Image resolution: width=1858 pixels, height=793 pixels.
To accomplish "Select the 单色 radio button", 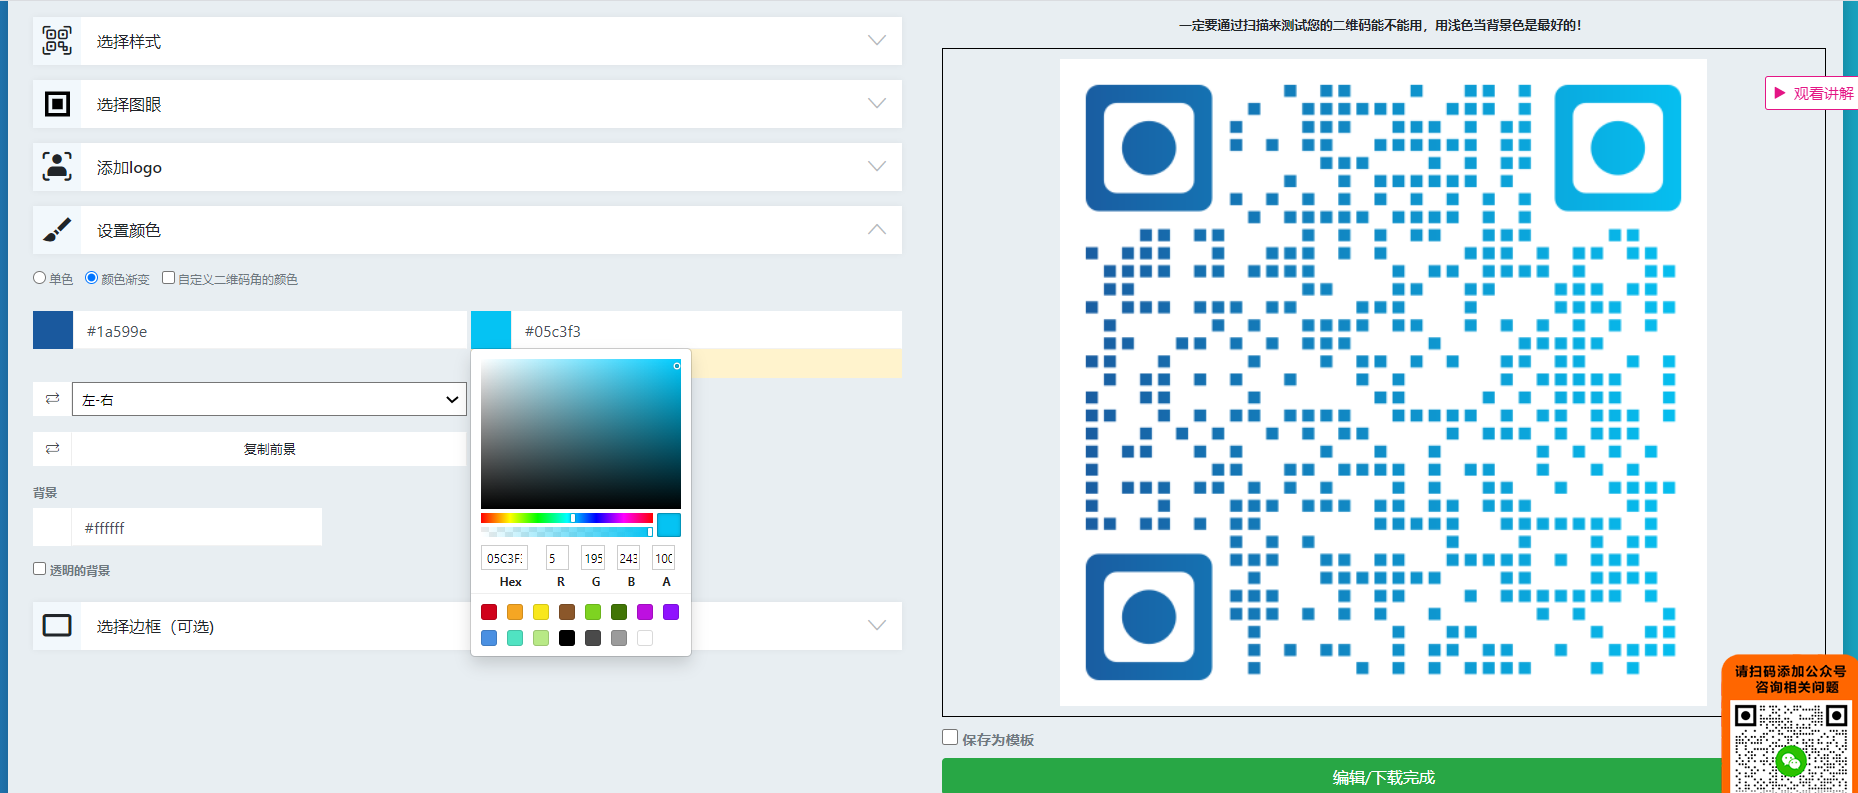I will tap(40, 278).
